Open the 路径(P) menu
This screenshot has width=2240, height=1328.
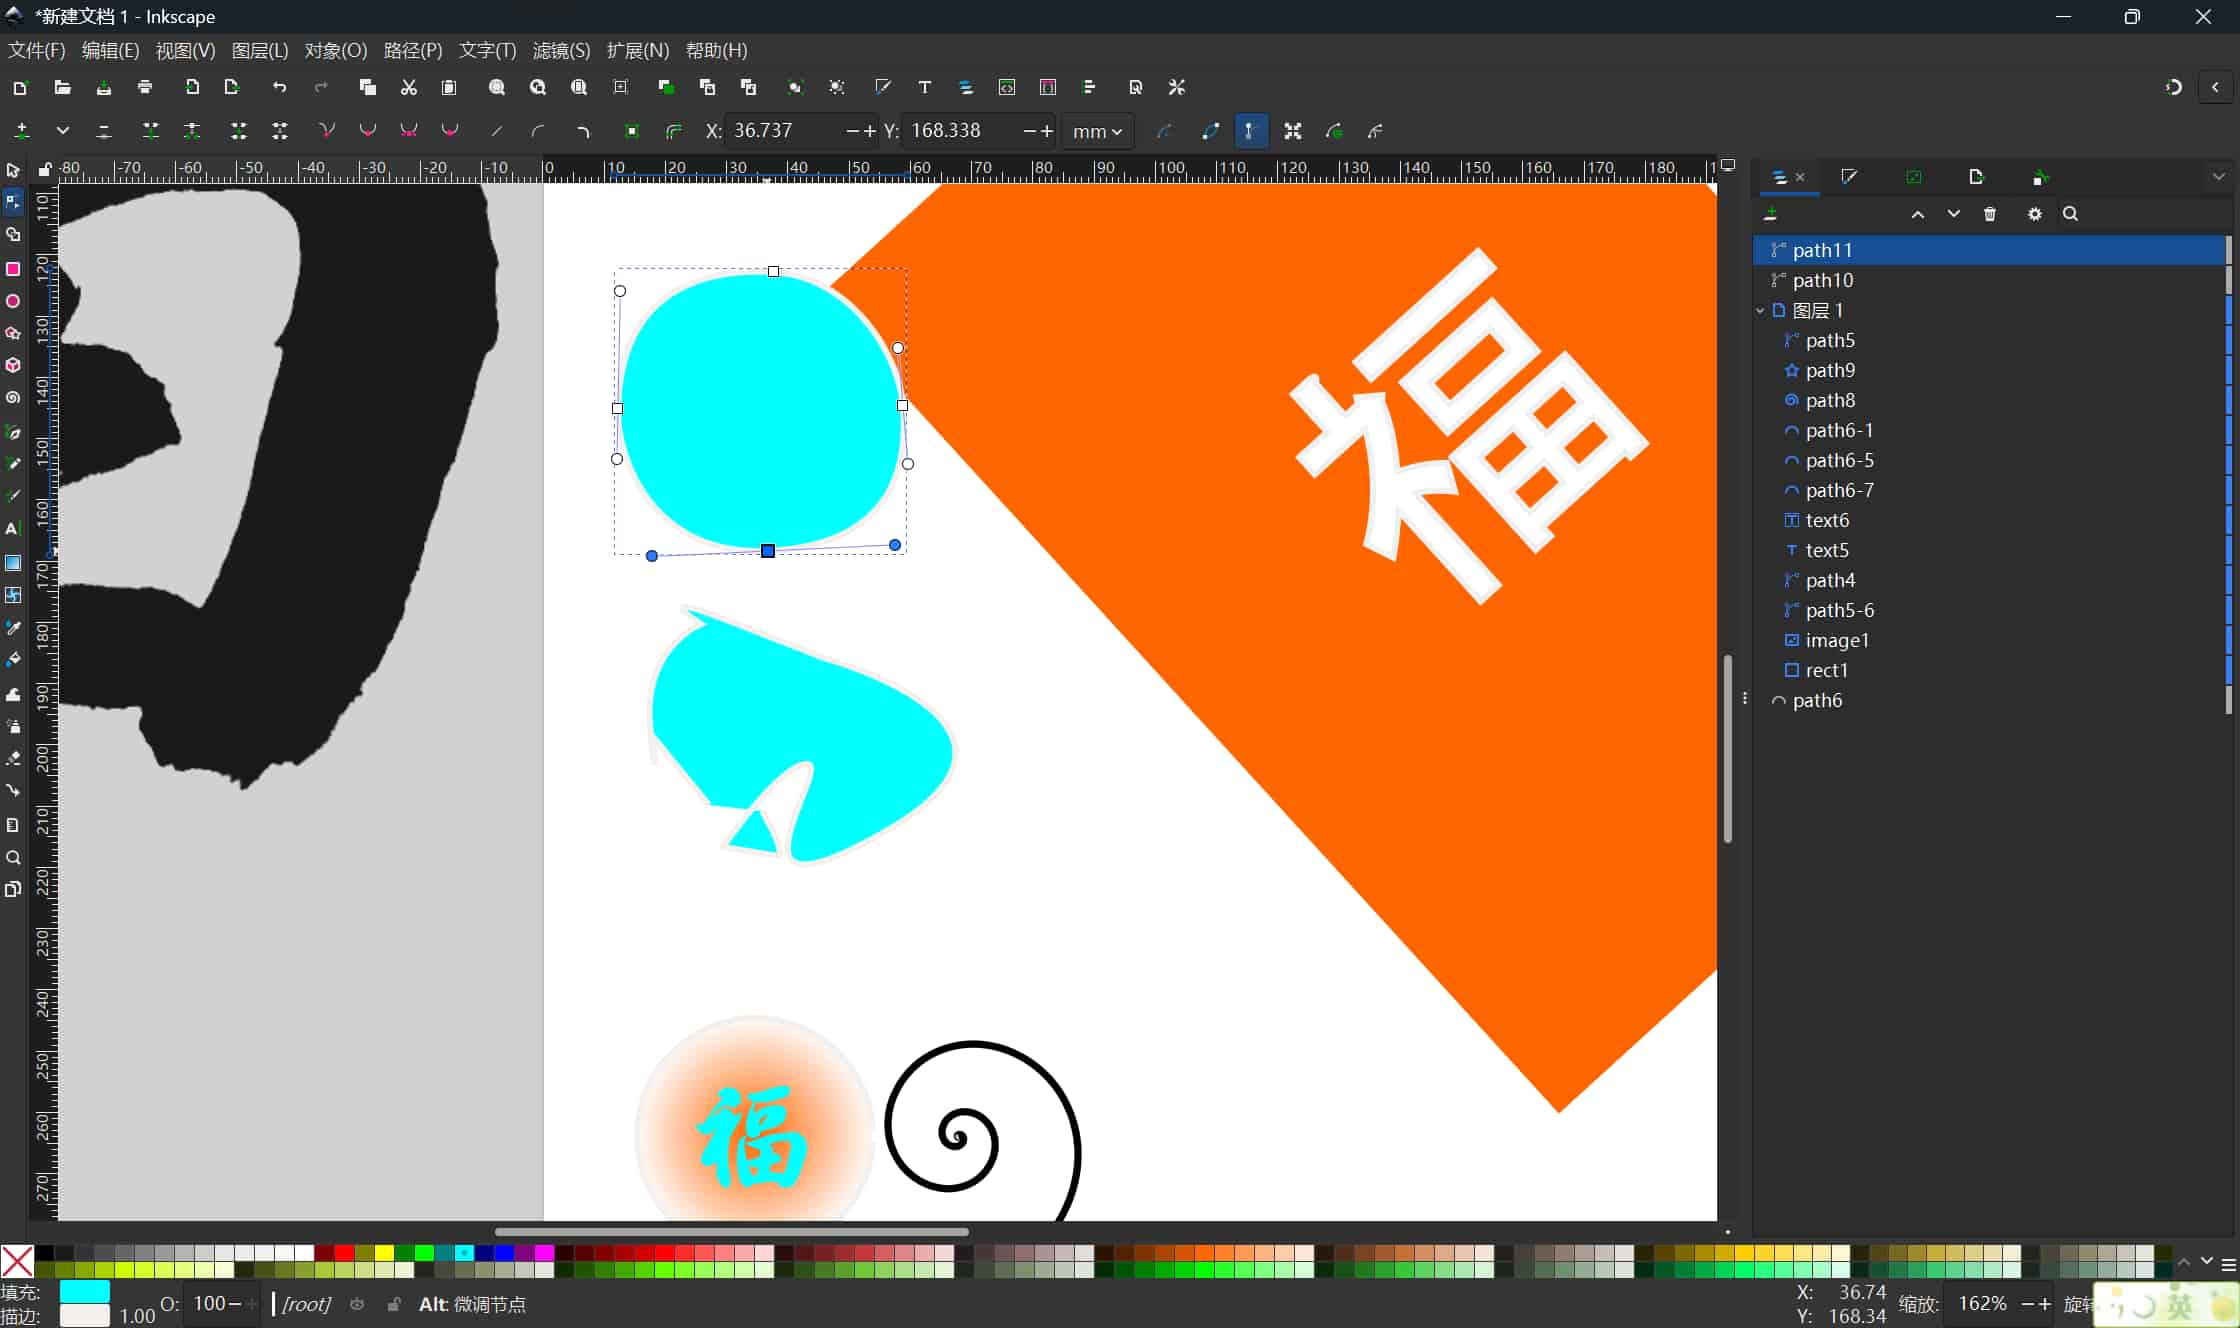coord(412,50)
